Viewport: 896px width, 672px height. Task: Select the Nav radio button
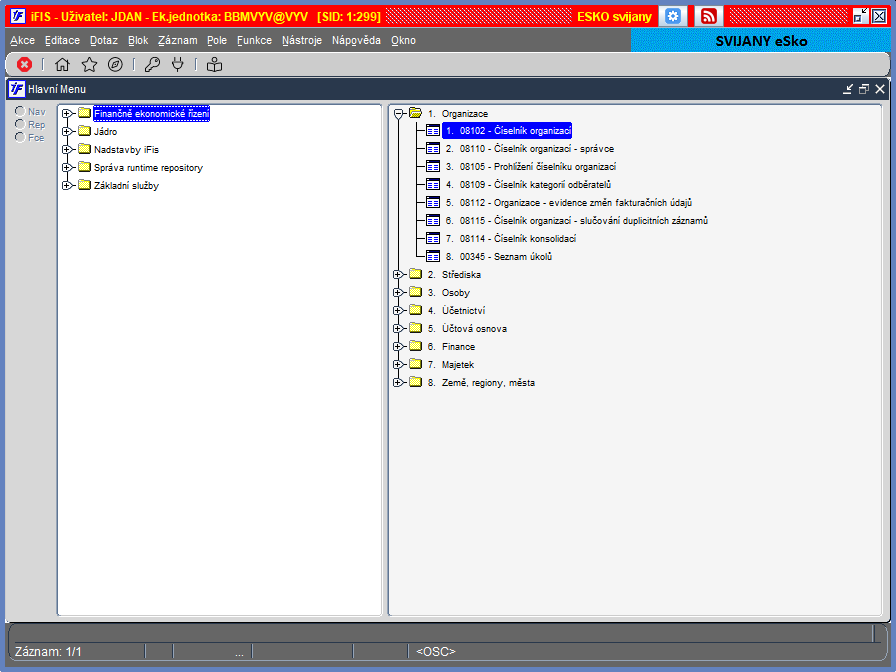coord(20,111)
